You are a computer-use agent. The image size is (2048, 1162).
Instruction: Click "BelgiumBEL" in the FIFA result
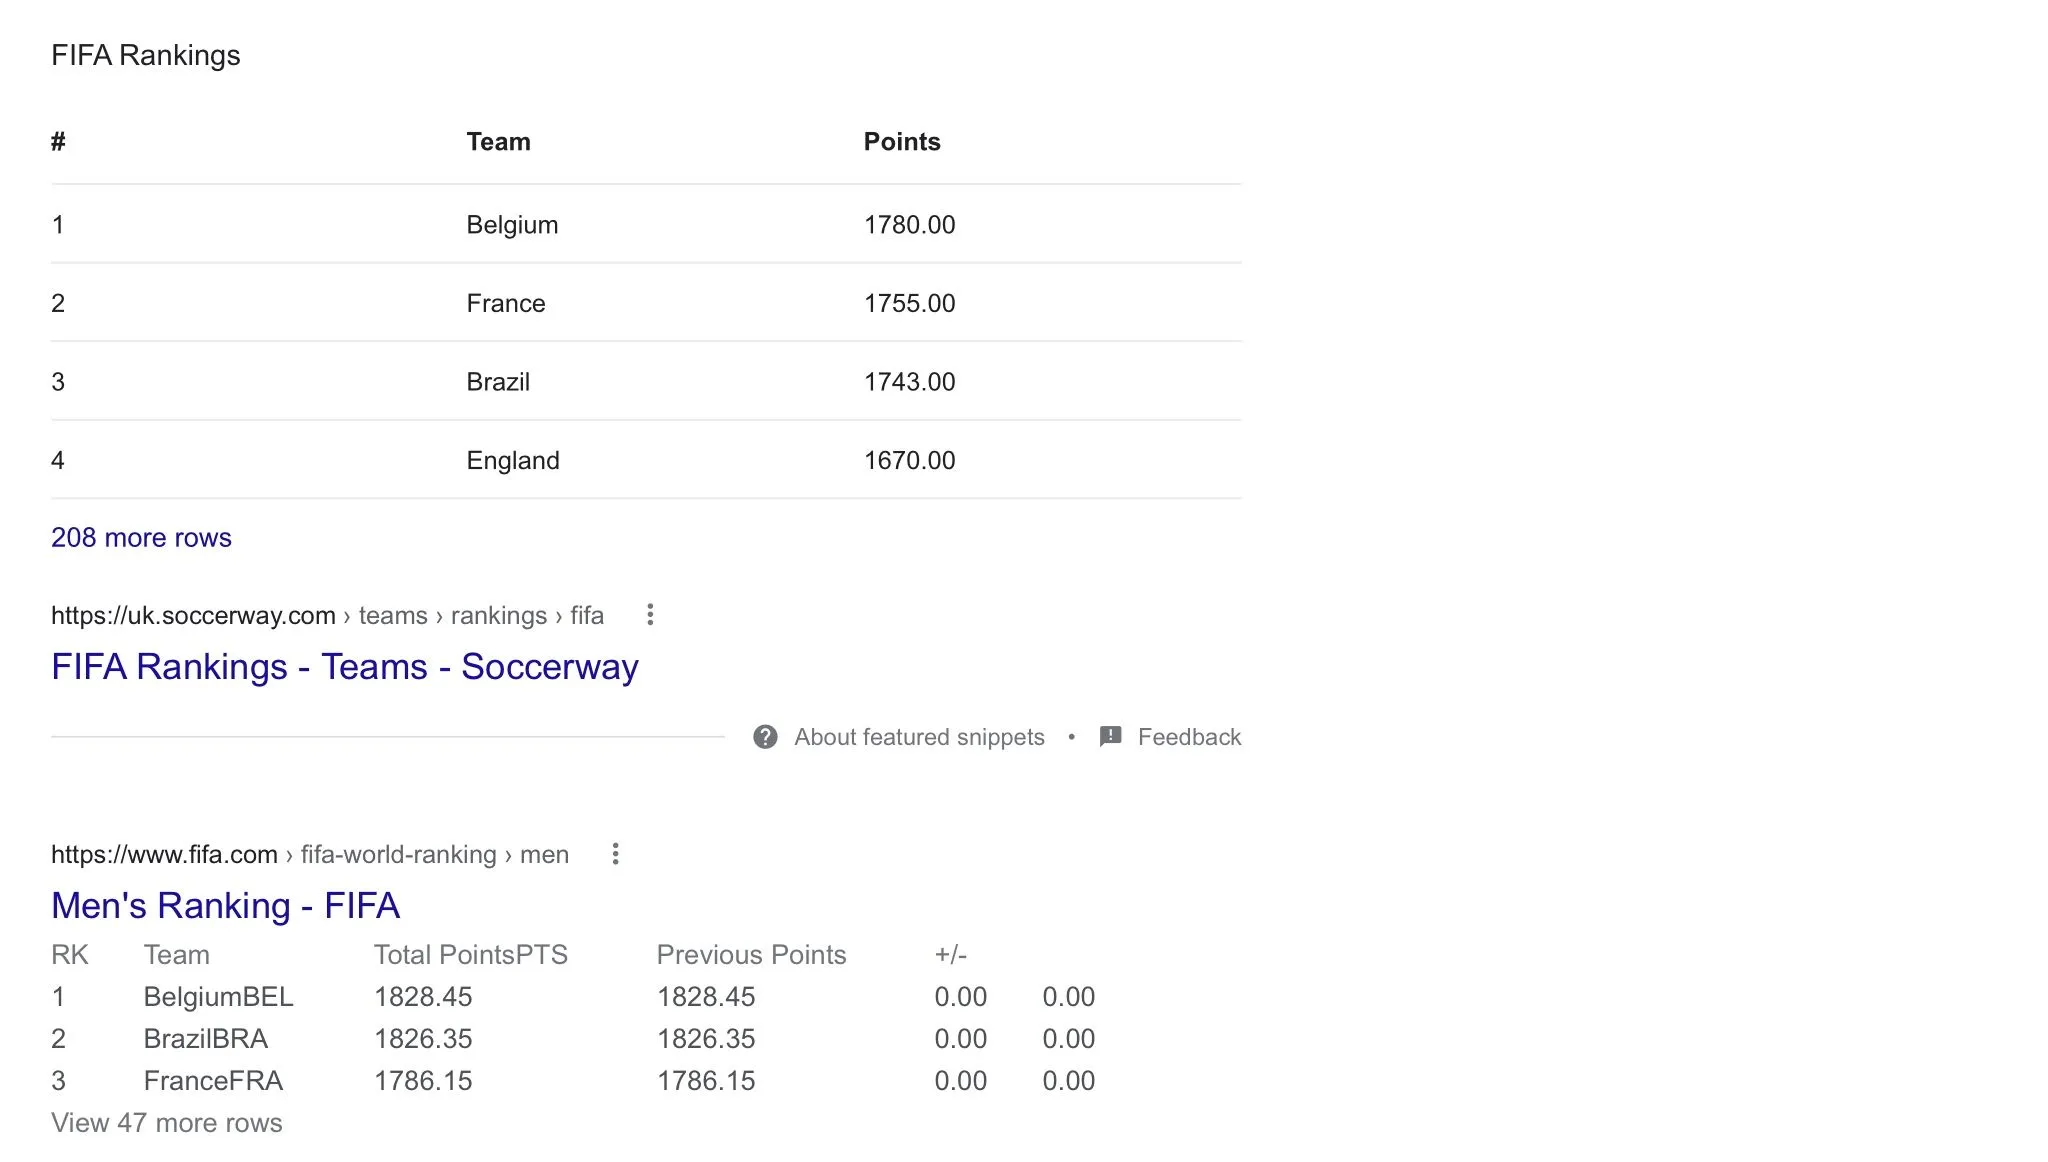(218, 997)
